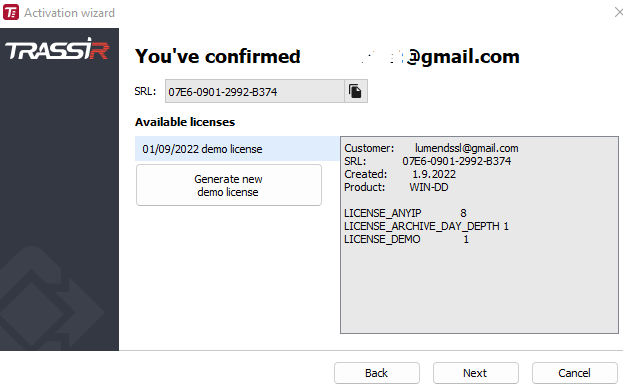This screenshot has width=623, height=389.
Task: Click the SRL input field 07E6-0901-2992-B374
Action: pyautogui.click(x=255, y=91)
